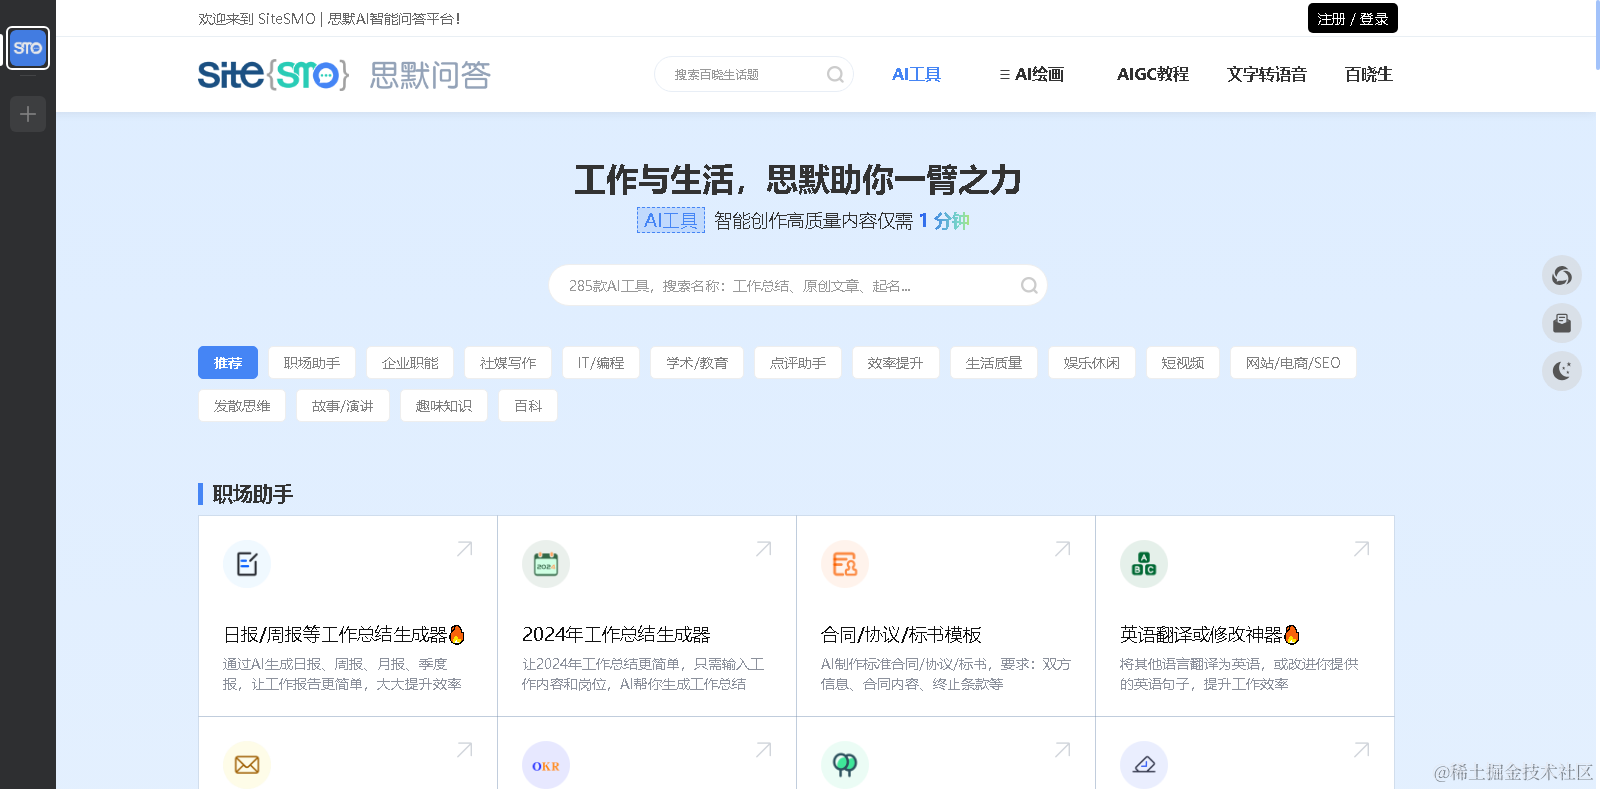1600x789 pixels.
Task: Open the AIGC教程 nav item
Action: (1153, 74)
